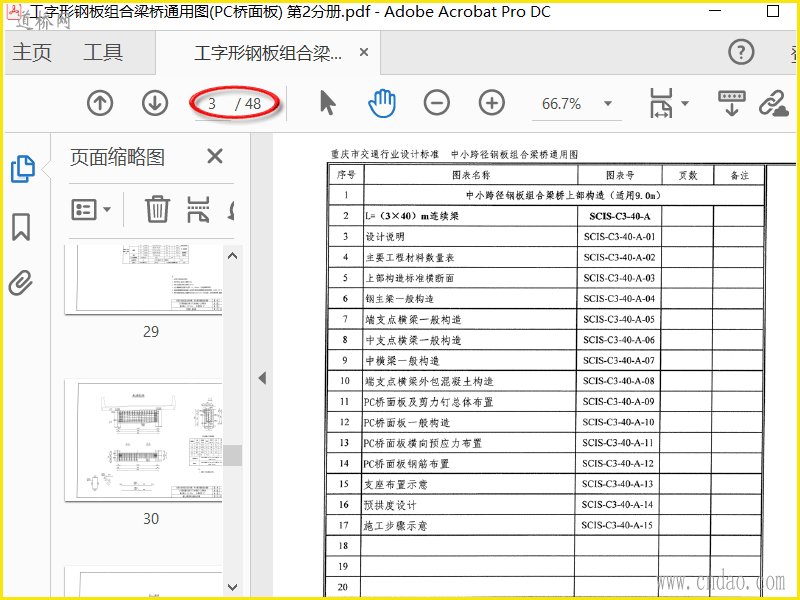Image resolution: width=800 pixels, height=600 pixels.
Task: Go to previous page with up arrow
Action: click(100, 103)
